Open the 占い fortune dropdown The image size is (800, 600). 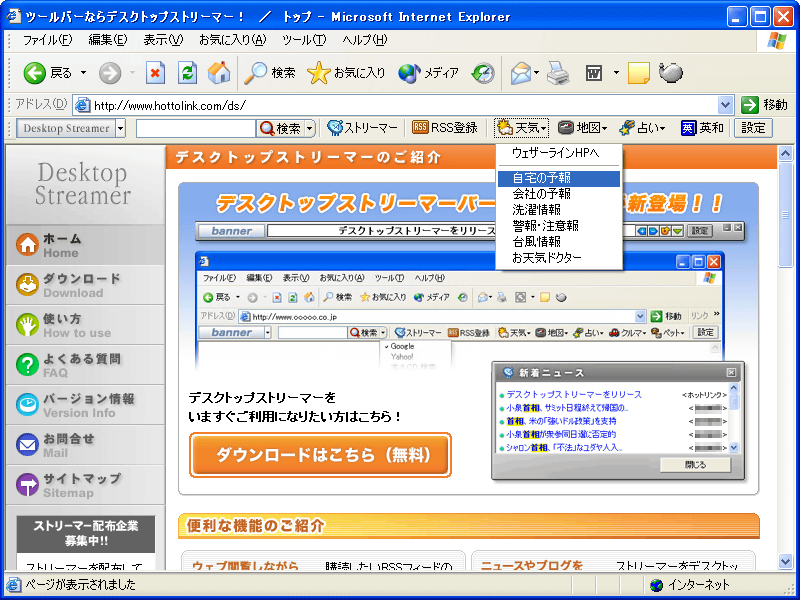642,128
